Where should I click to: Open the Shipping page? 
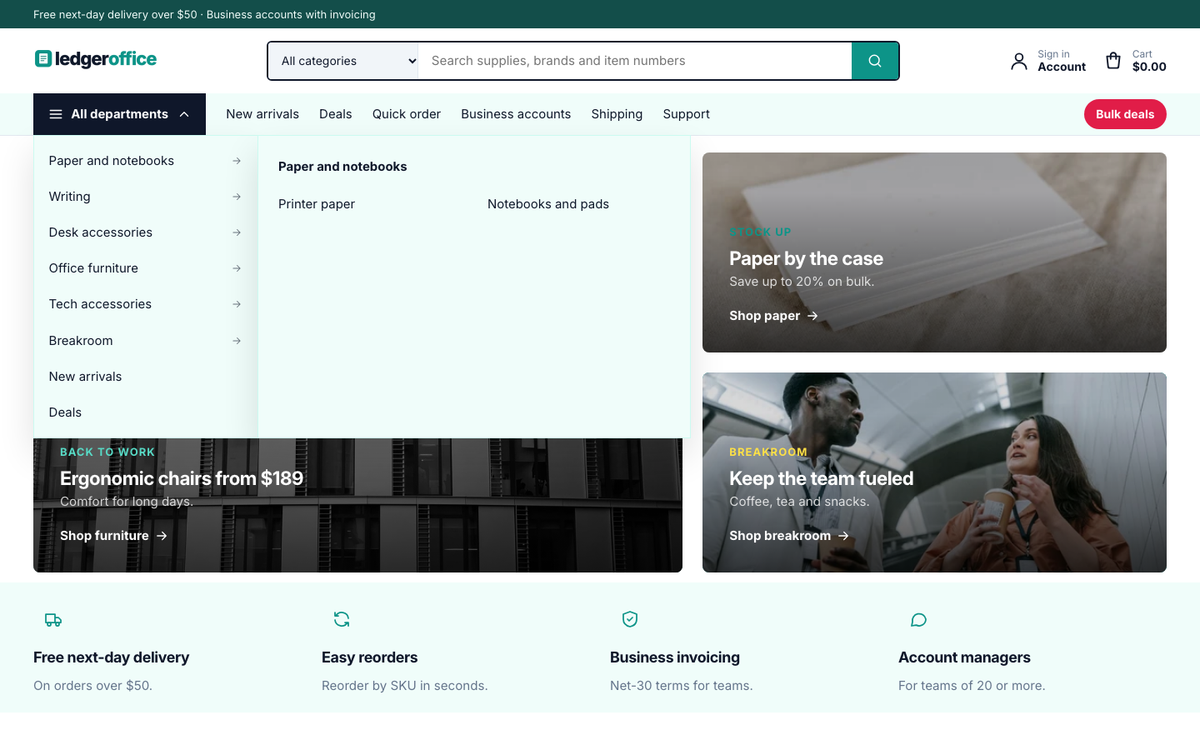tap(617, 114)
